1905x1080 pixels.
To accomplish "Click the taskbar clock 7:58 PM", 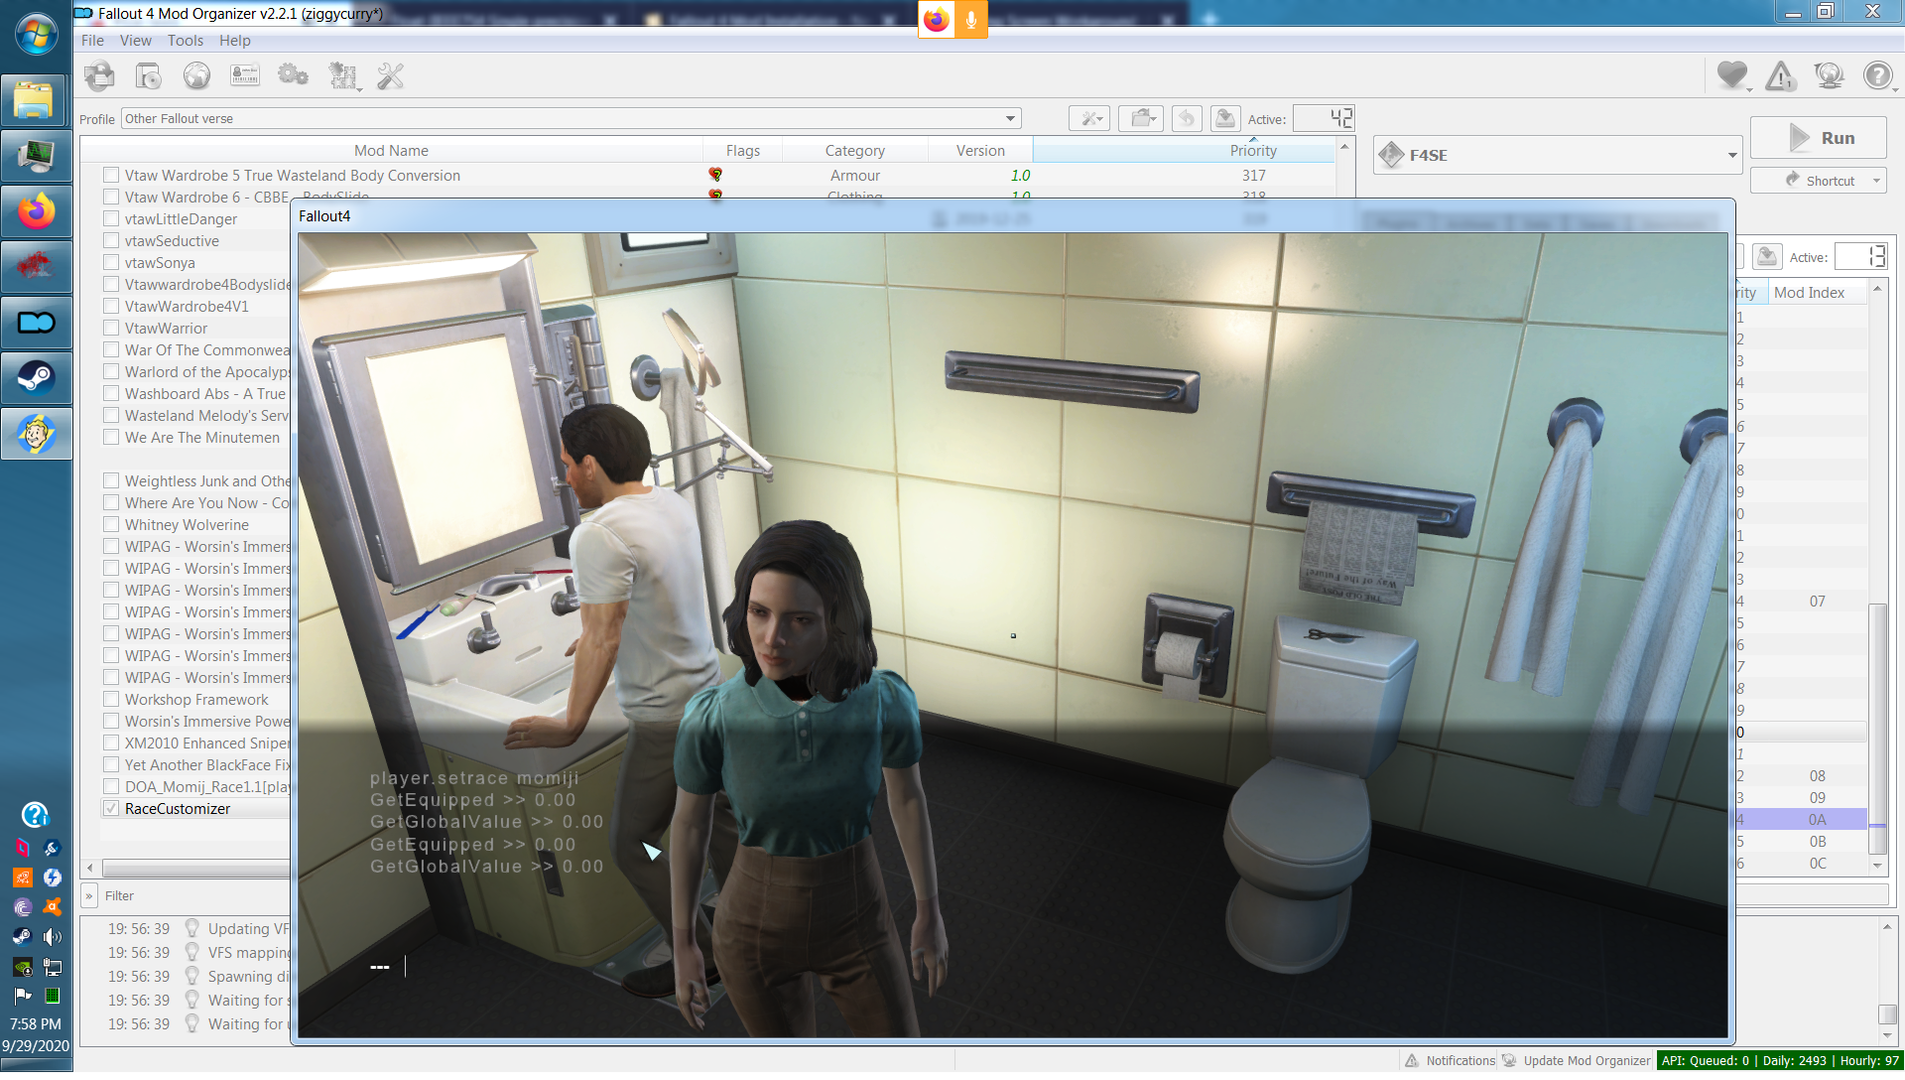I will 36,1025.
